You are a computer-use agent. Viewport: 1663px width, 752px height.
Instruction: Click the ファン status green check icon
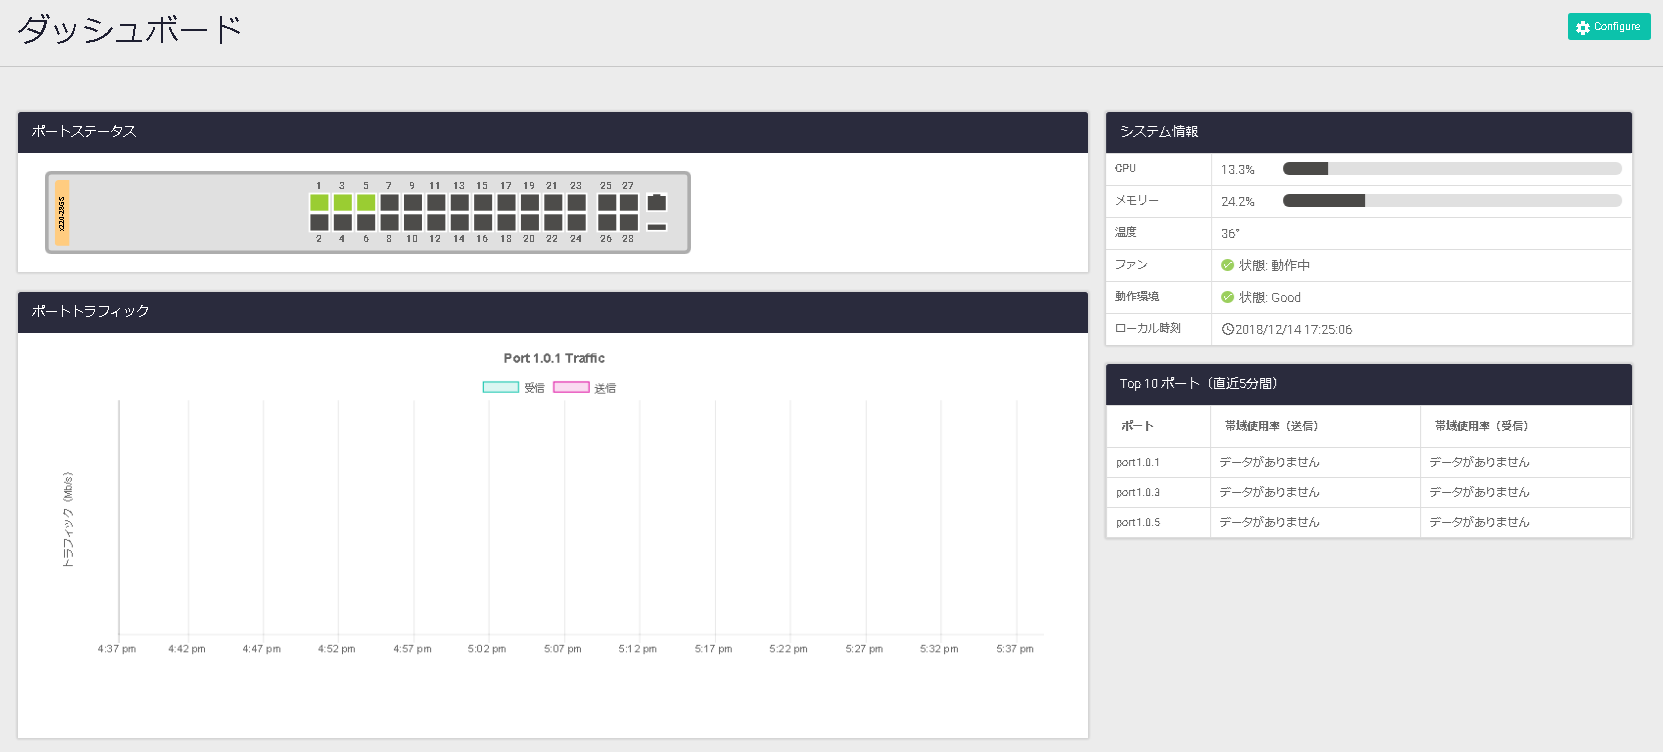click(1227, 265)
